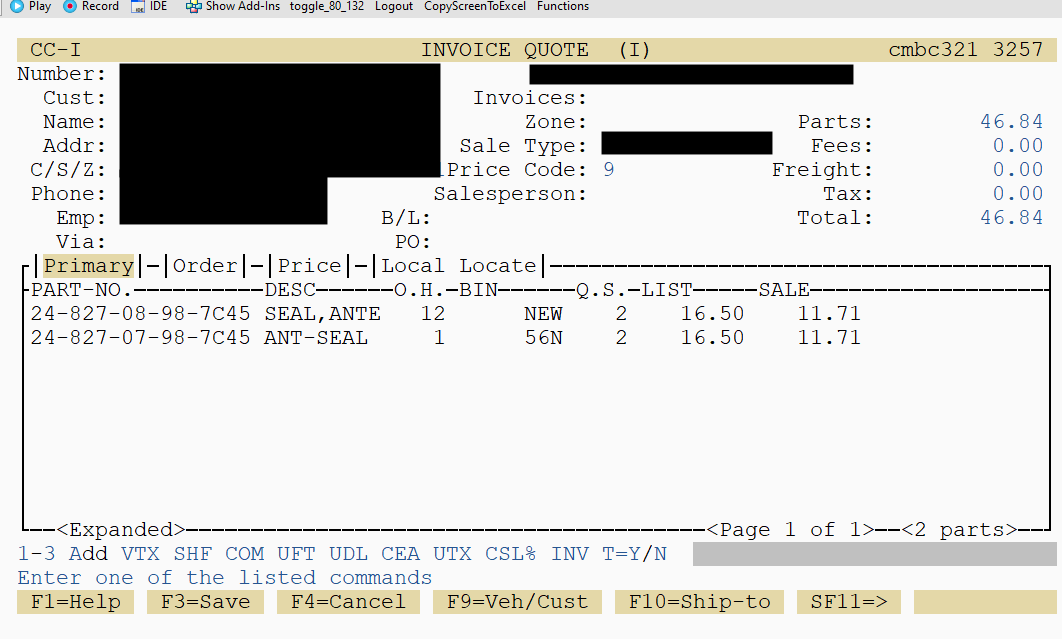Click the Via: field label
Screen dimensions: 1062x639
[81, 242]
